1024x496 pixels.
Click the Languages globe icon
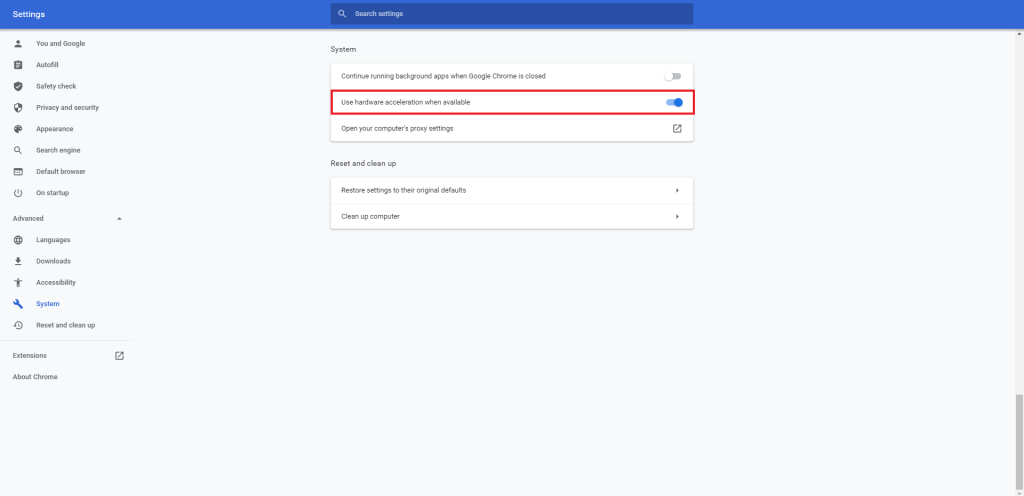tap(18, 240)
